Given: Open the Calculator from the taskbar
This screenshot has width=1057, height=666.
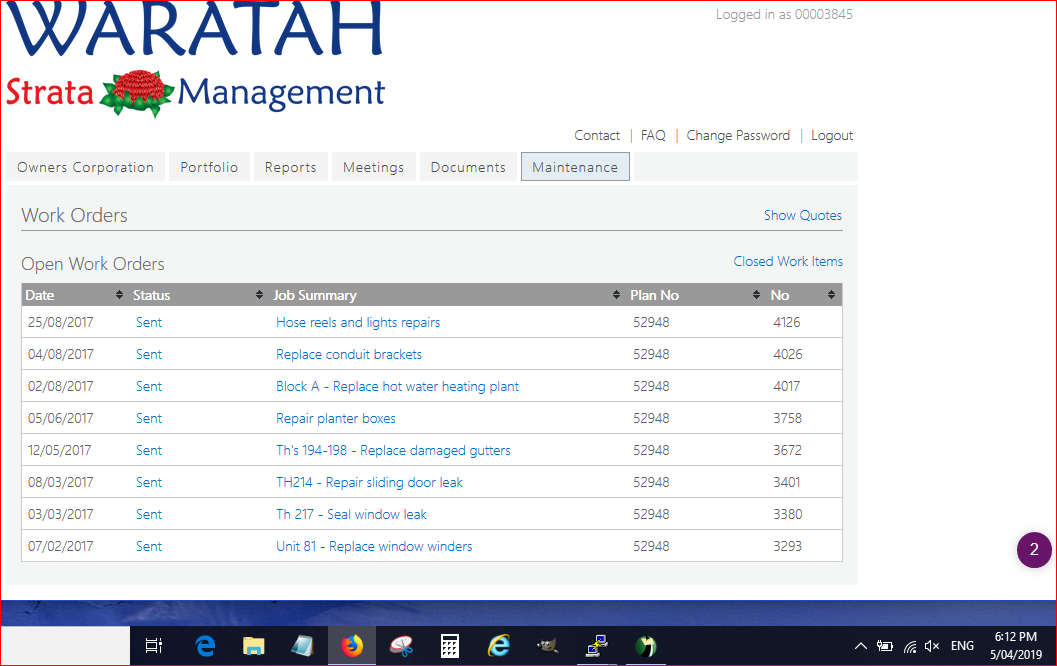Looking at the screenshot, I should pyautogui.click(x=450, y=646).
